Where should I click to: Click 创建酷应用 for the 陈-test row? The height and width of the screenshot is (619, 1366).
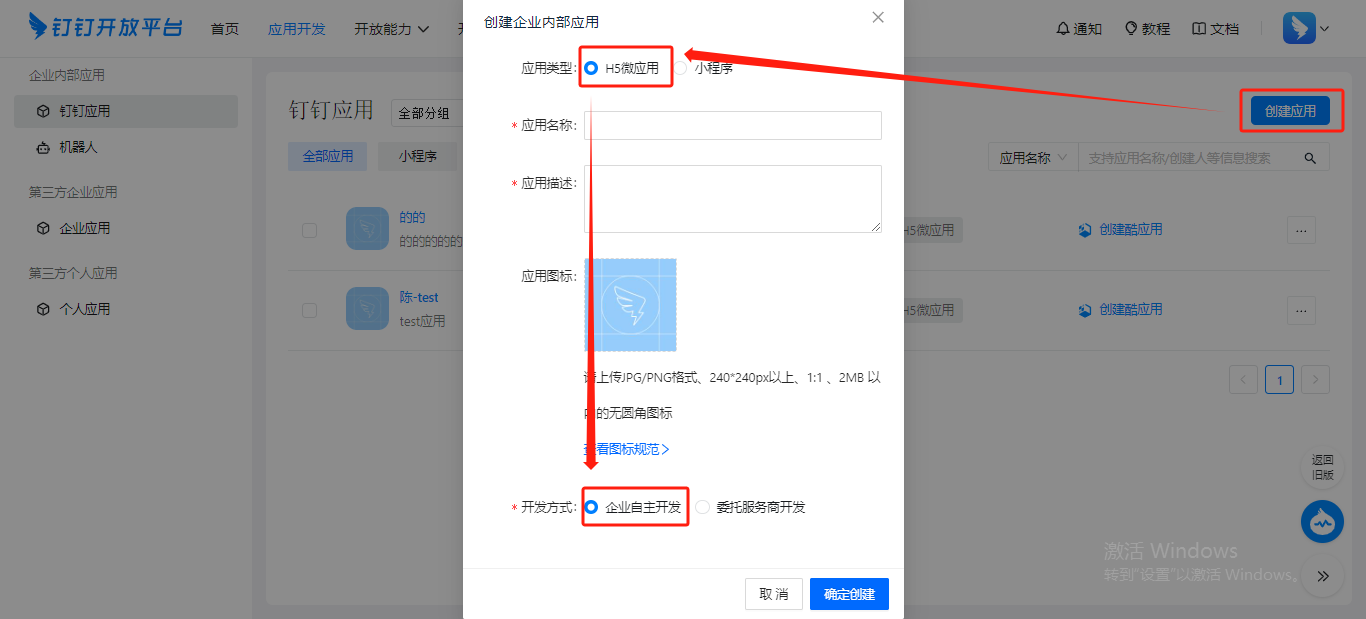click(1120, 310)
